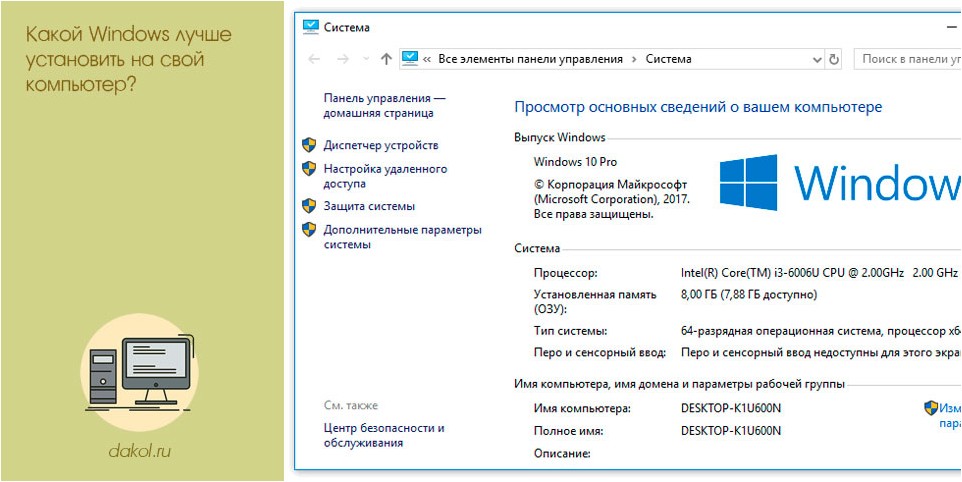Click 'Перо и сенсорный ввод недоступны' value
Image resolution: width=962 pixels, height=482 pixels.
(x=820, y=353)
